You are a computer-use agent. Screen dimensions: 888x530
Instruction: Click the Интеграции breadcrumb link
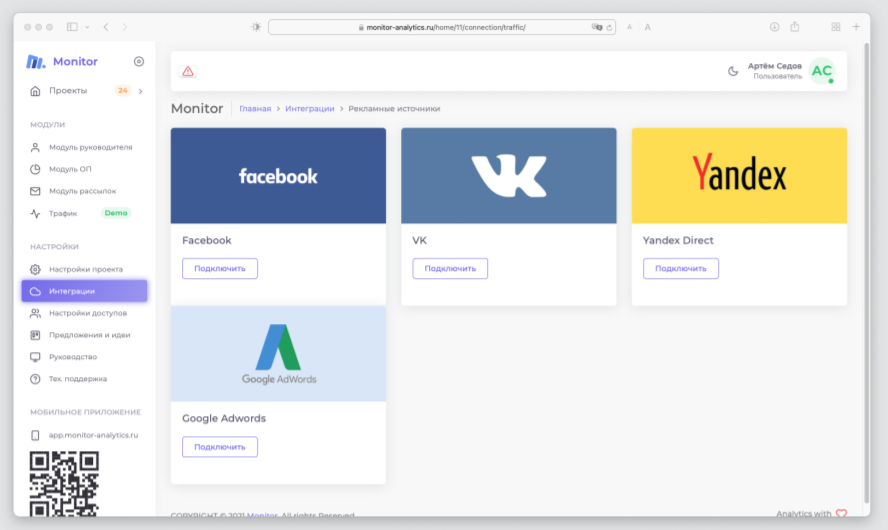[x=310, y=109]
